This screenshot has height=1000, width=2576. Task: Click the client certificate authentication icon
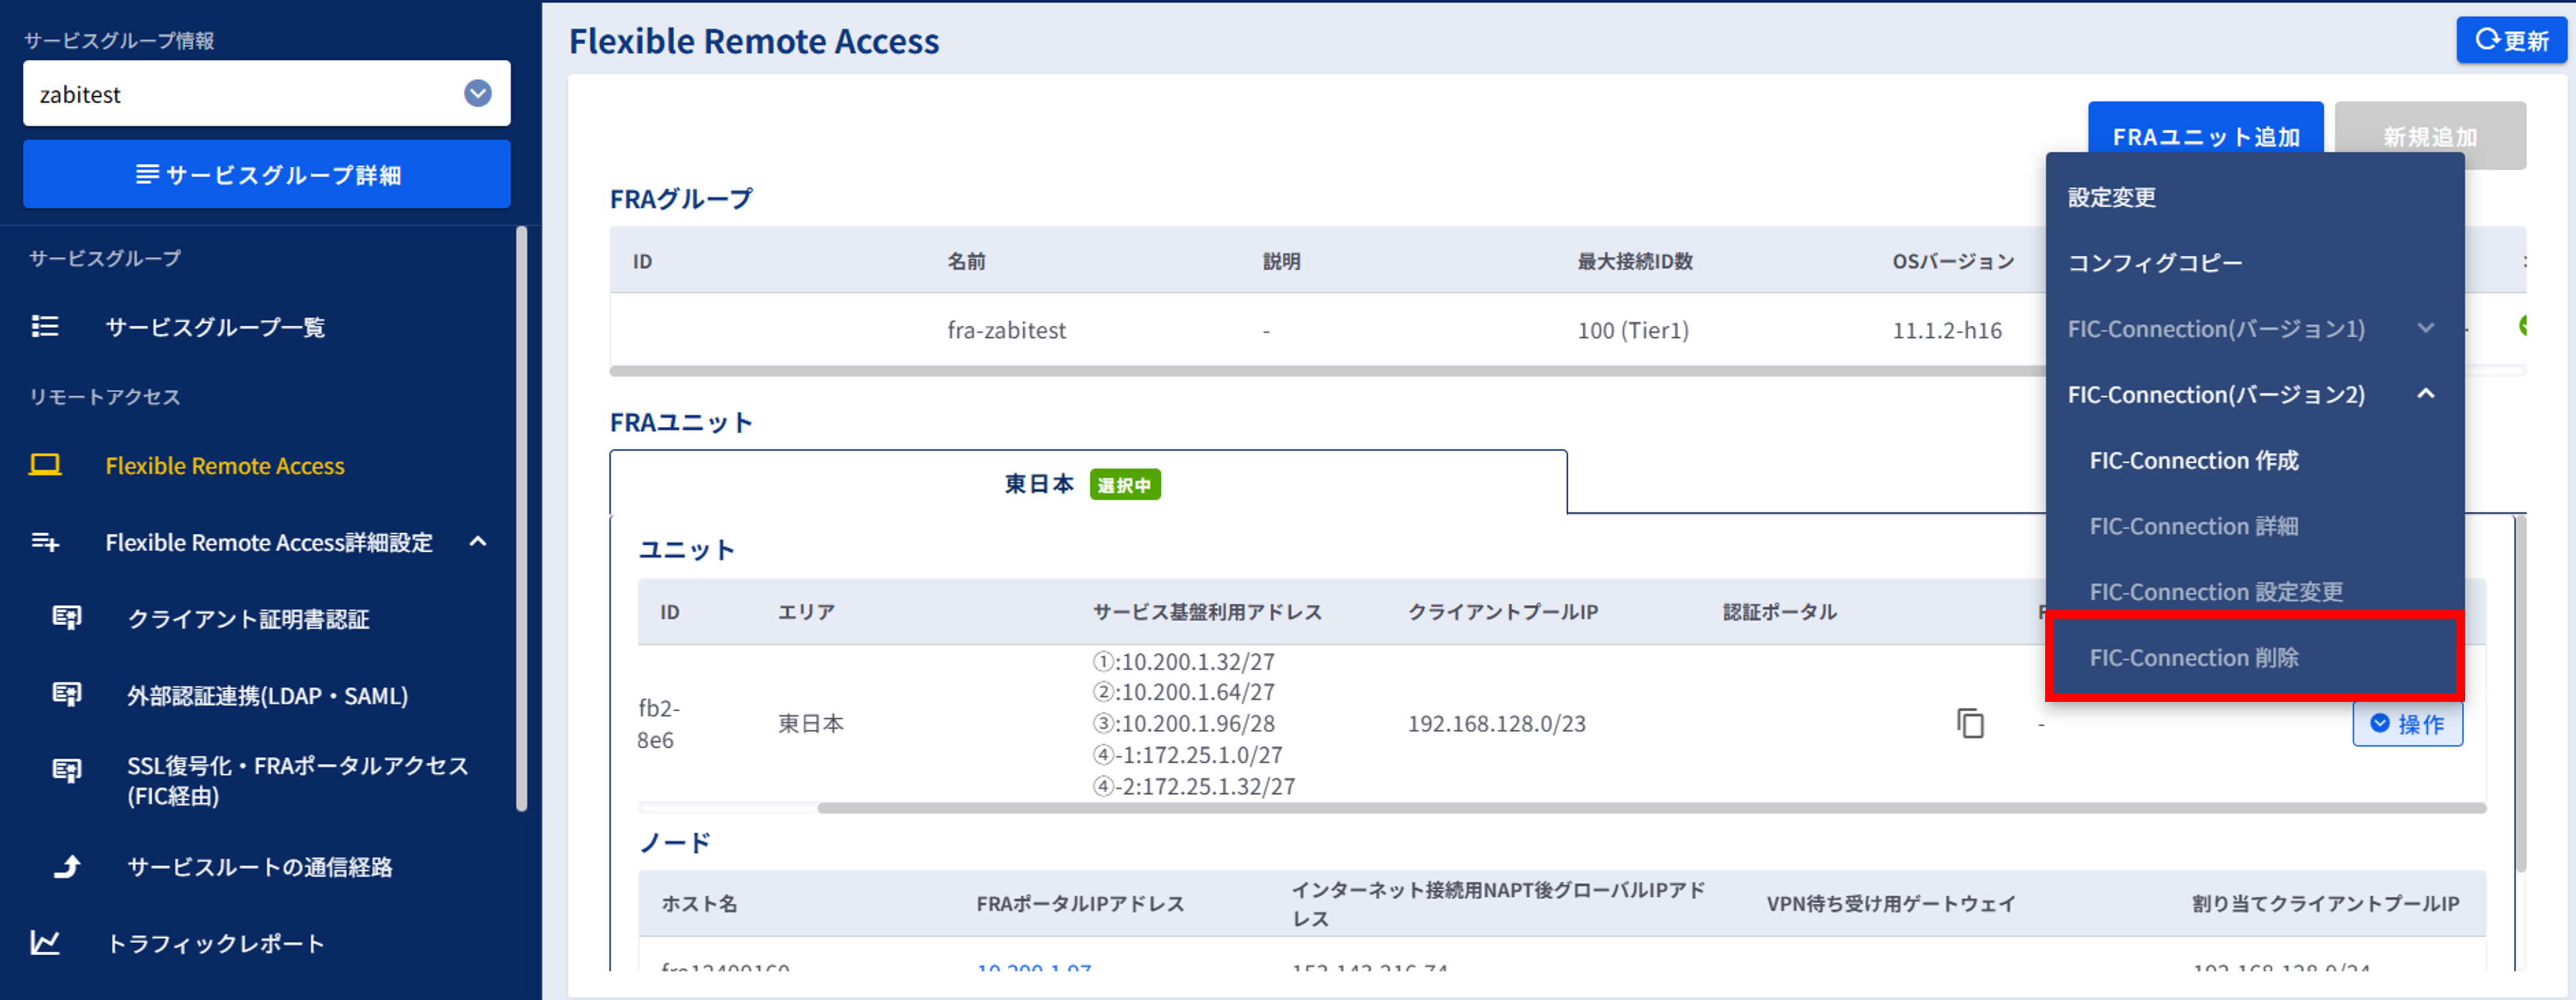67,618
